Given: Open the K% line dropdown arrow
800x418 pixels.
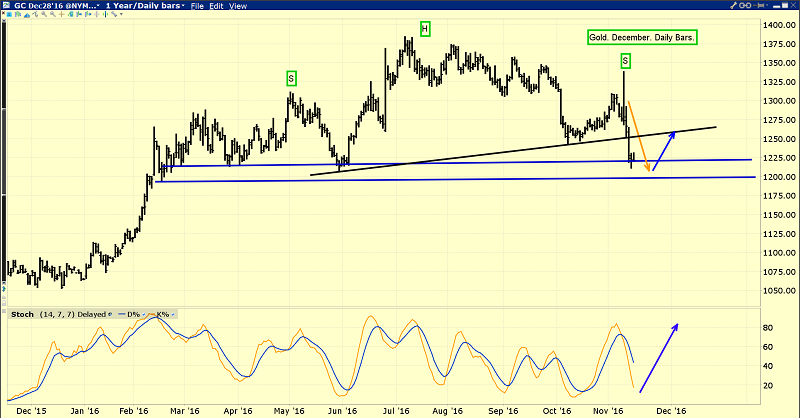Looking at the screenshot, I should pos(172,313).
